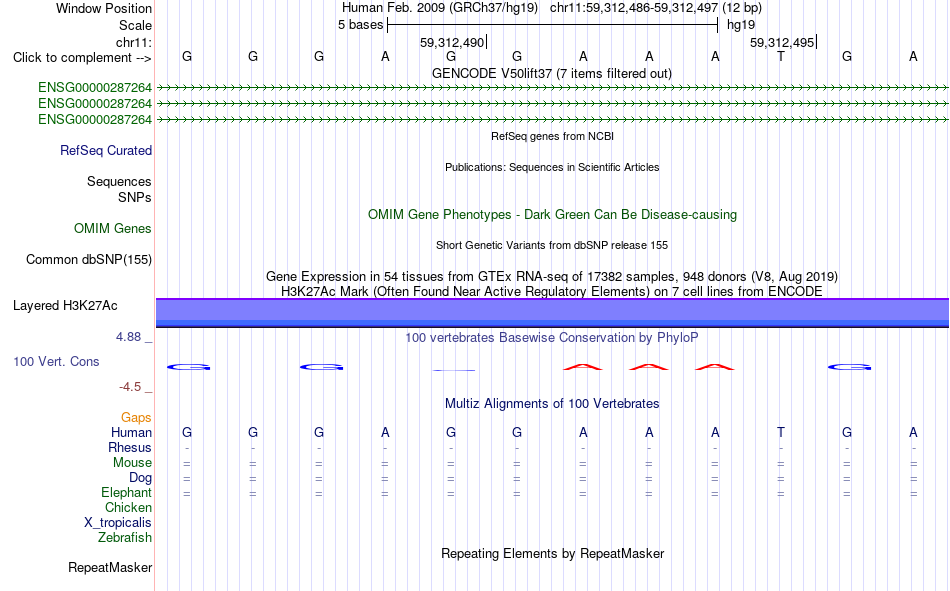
Task: Click the 5 bases scale bar
Action: point(553,25)
